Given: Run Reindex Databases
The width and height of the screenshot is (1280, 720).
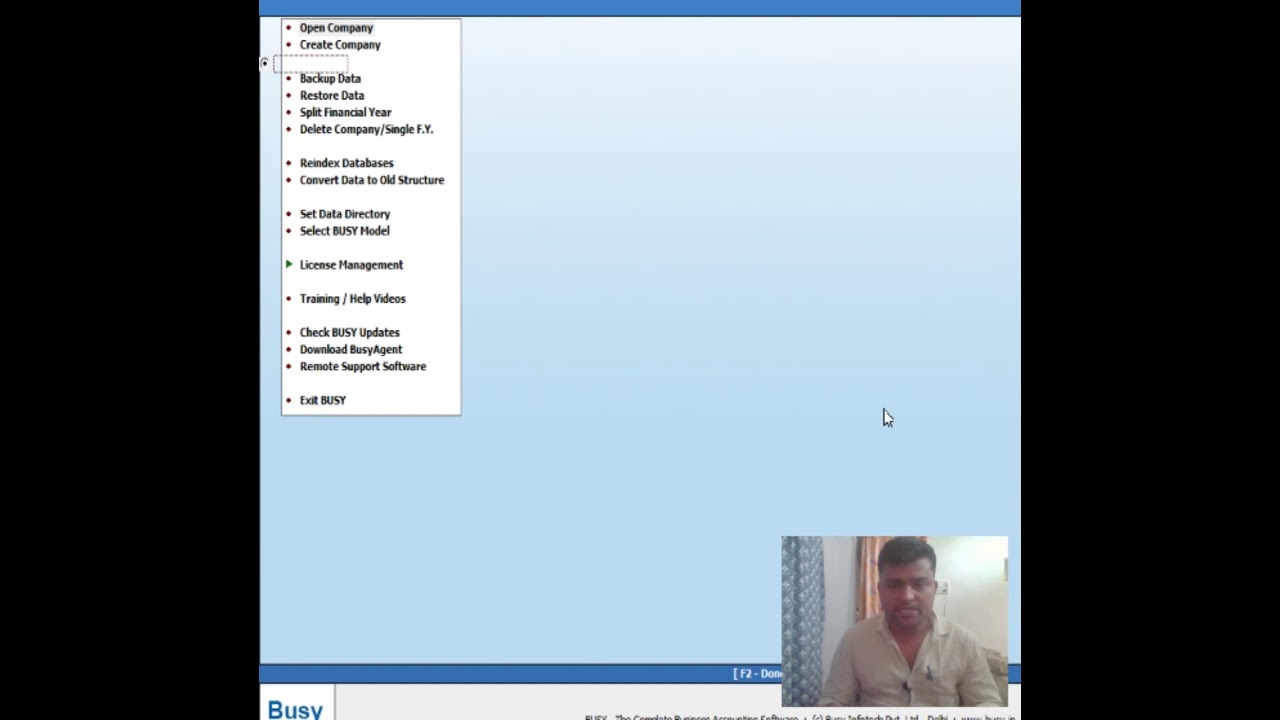Looking at the screenshot, I should click(x=346, y=163).
